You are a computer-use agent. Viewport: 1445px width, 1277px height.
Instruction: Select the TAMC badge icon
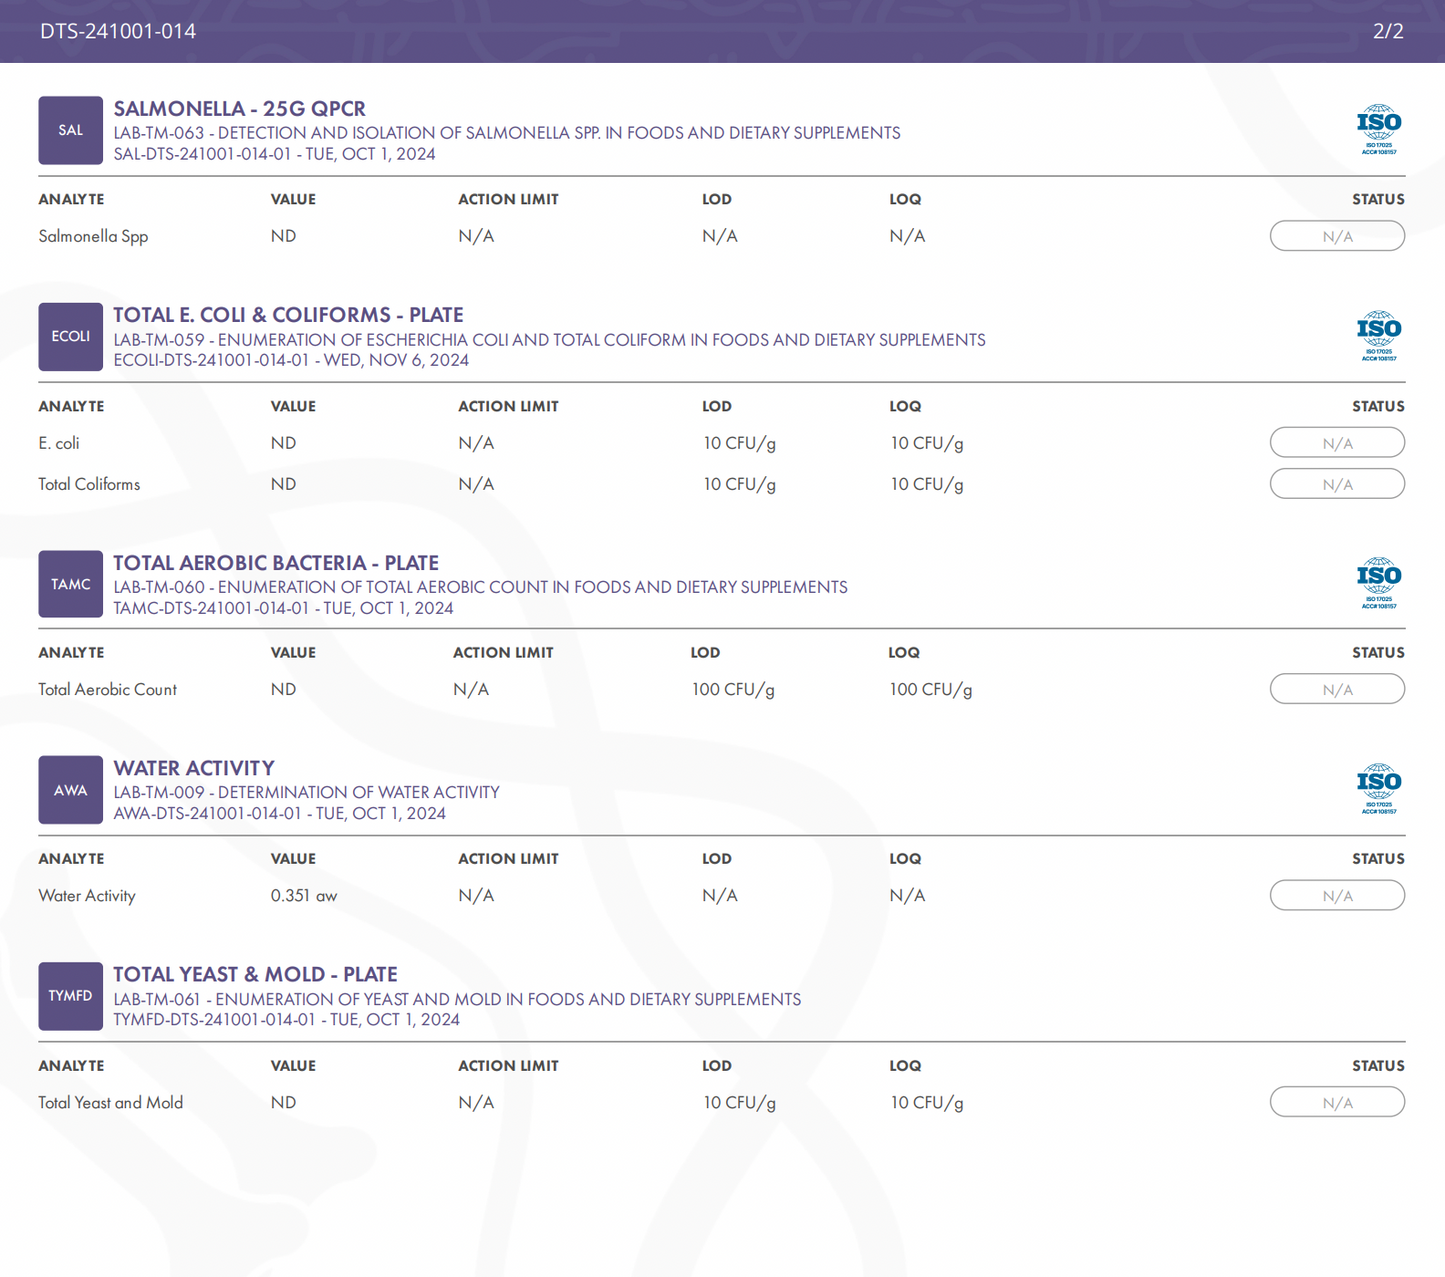pyautogui.click(x=70, y=584)
